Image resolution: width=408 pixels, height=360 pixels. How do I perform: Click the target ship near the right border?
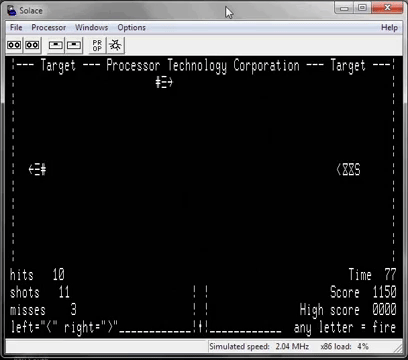click(x=348, y=170)
